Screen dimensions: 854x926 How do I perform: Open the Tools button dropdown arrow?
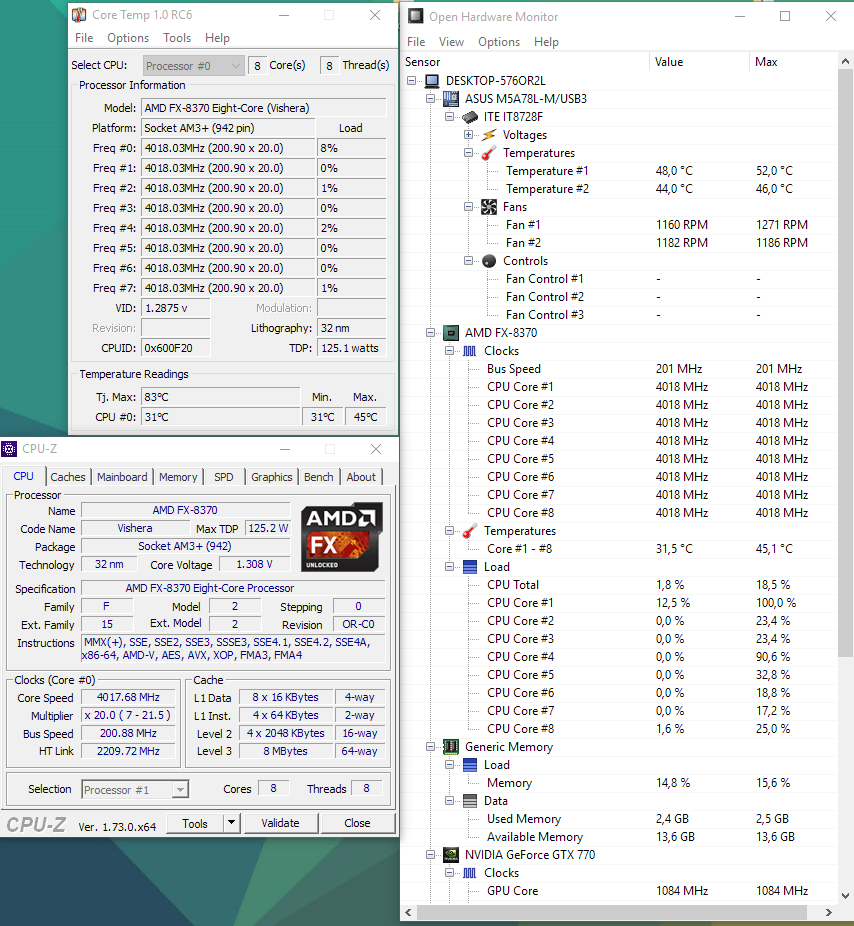[x=232, y=823]
